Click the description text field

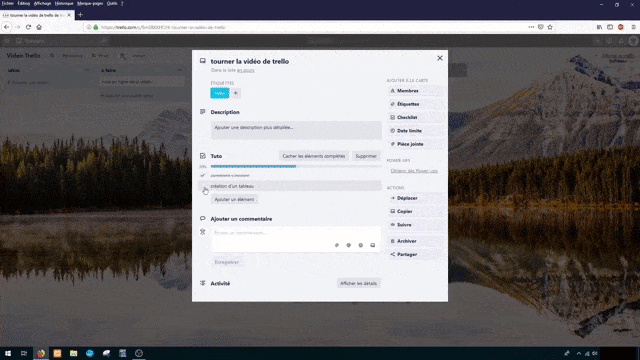pos(296,130)
